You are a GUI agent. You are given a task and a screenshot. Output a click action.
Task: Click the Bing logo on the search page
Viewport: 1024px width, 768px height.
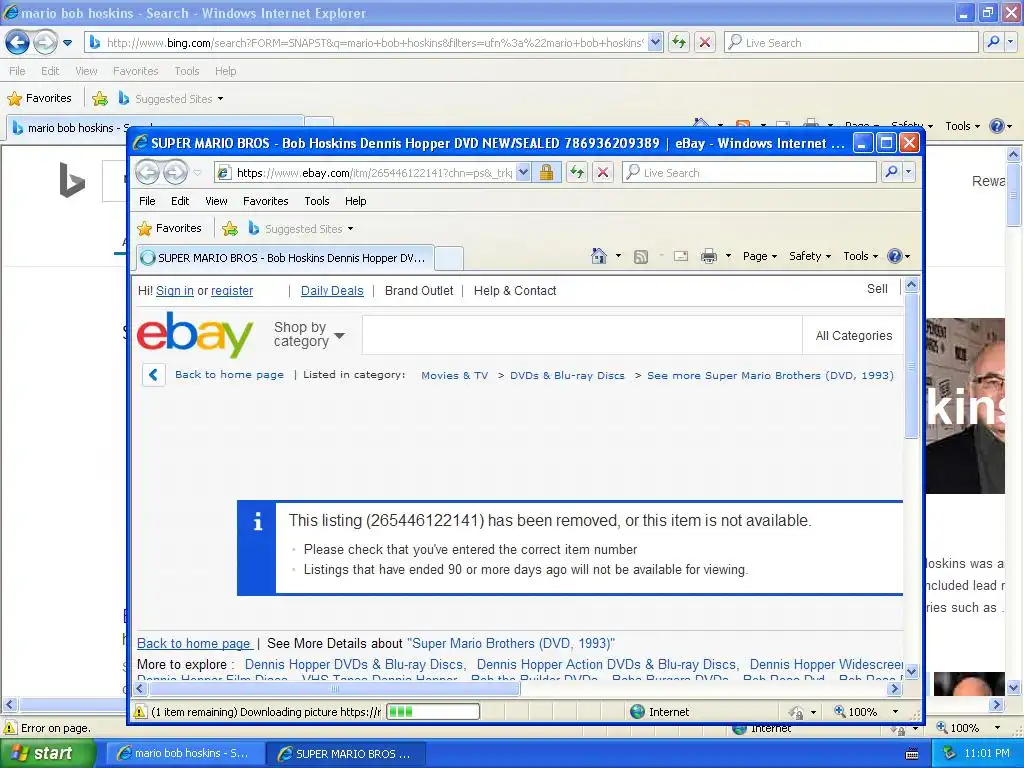click(72, 180)
